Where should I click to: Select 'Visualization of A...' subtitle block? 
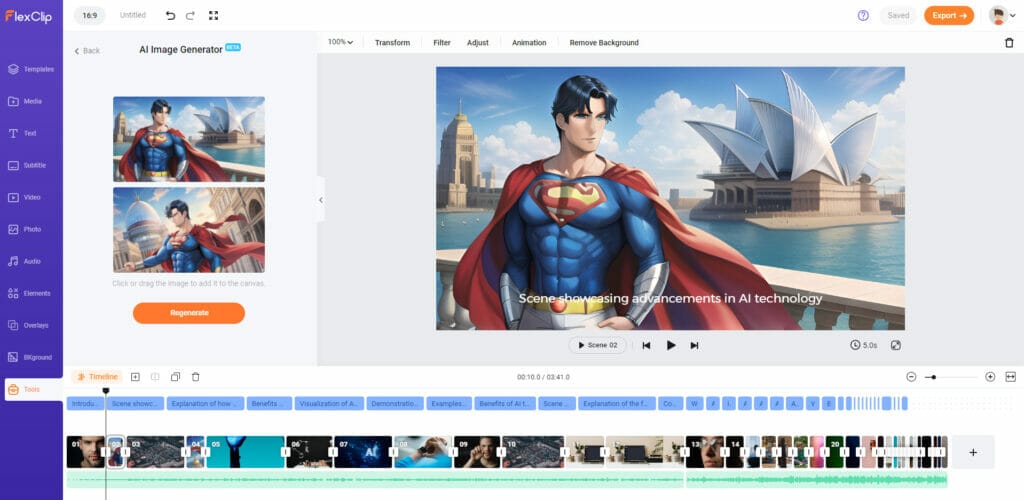coord(328,403)
